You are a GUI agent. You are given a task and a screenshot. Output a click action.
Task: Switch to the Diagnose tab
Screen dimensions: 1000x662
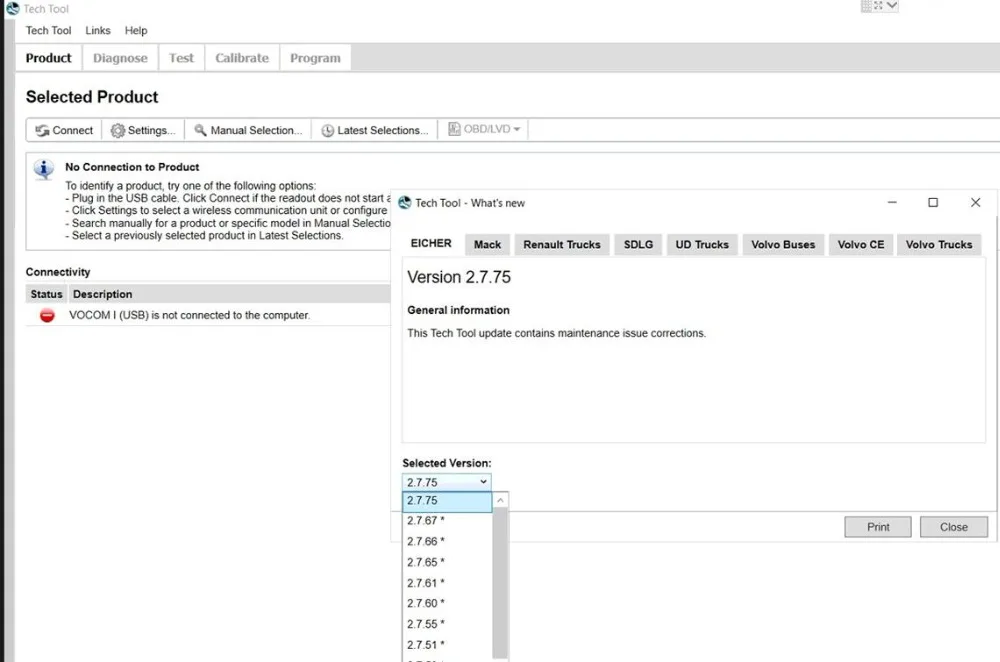click(120, 58)
